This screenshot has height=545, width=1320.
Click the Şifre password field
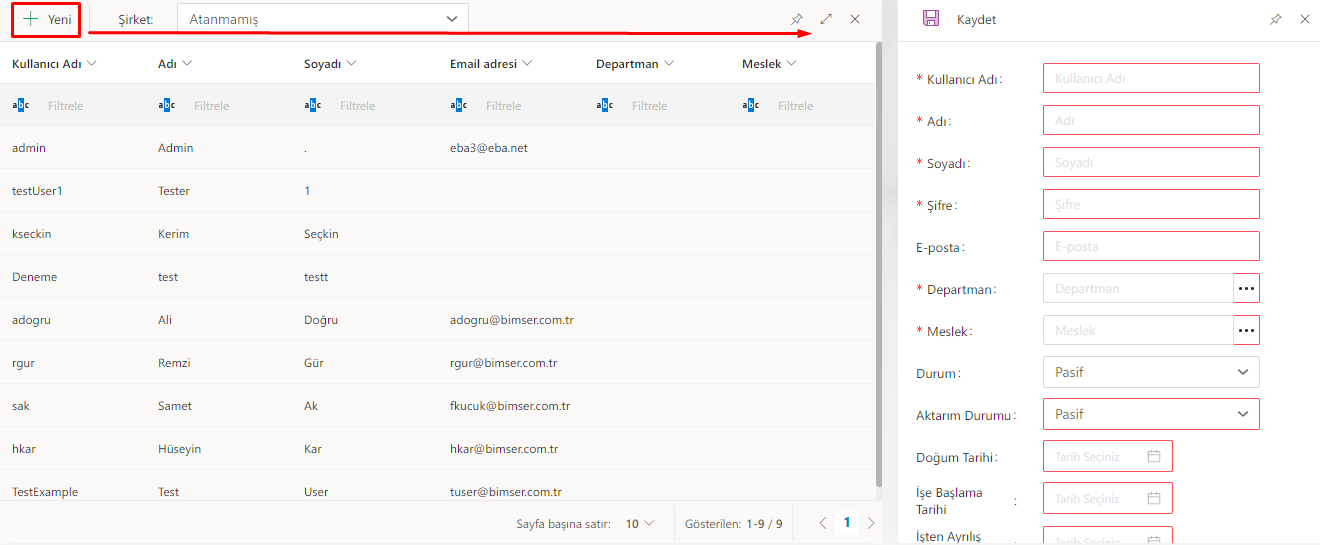point(1150,204)
